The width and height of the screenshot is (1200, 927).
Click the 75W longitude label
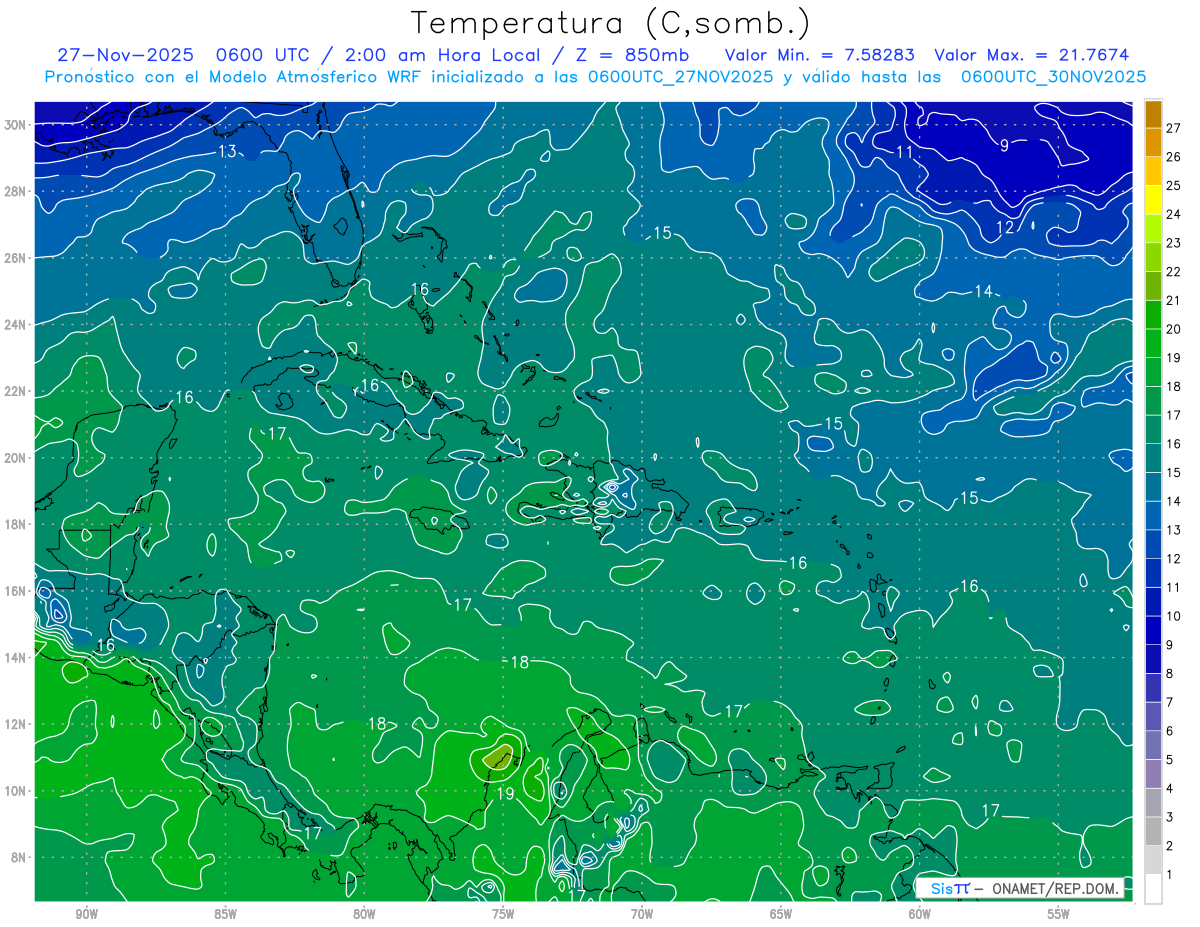point(503,914)
